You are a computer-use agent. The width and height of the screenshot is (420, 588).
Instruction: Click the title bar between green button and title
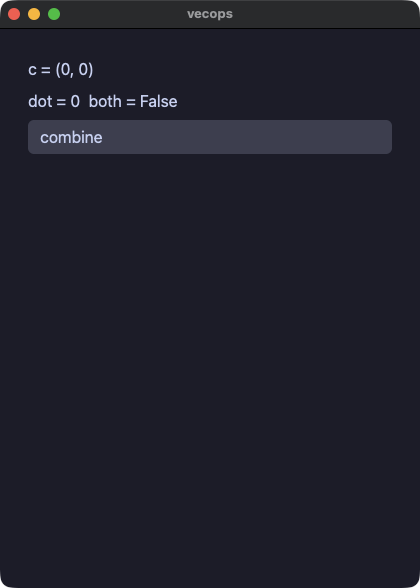pyautogui.click(x=124, y=14)
